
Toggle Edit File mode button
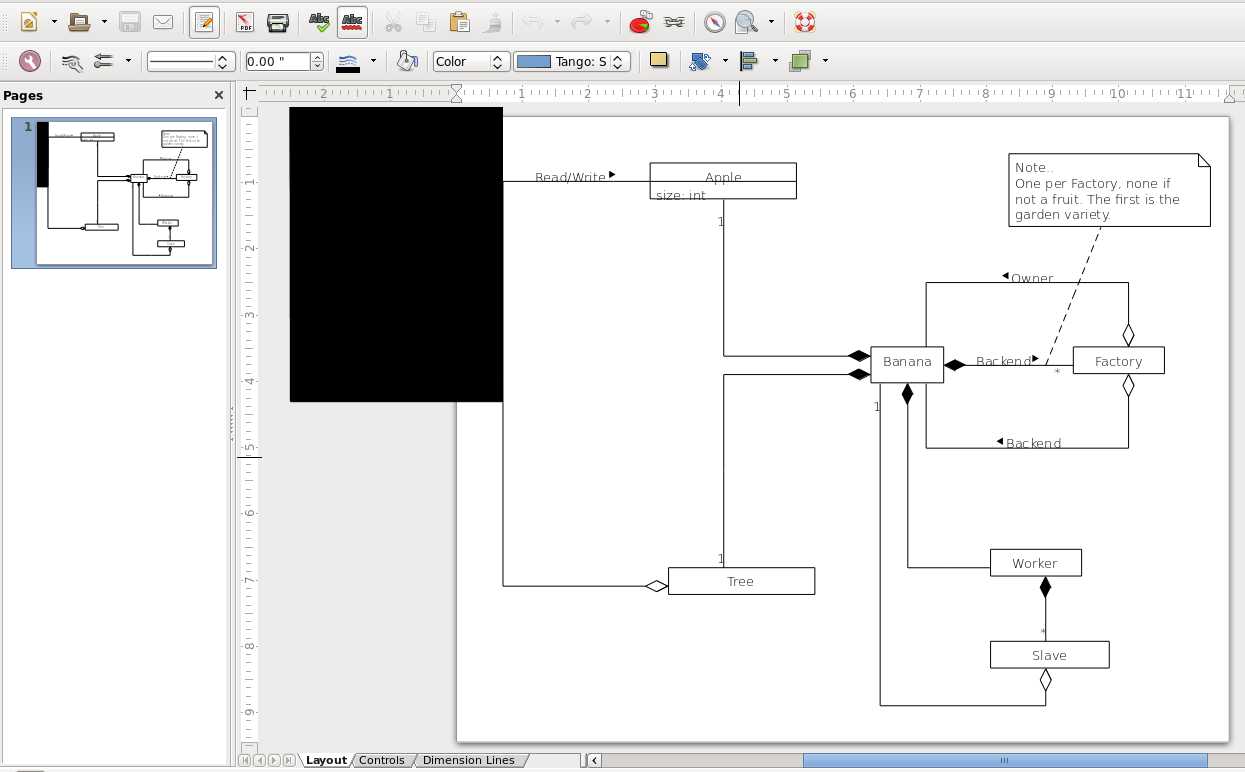[x=204, y=22]
